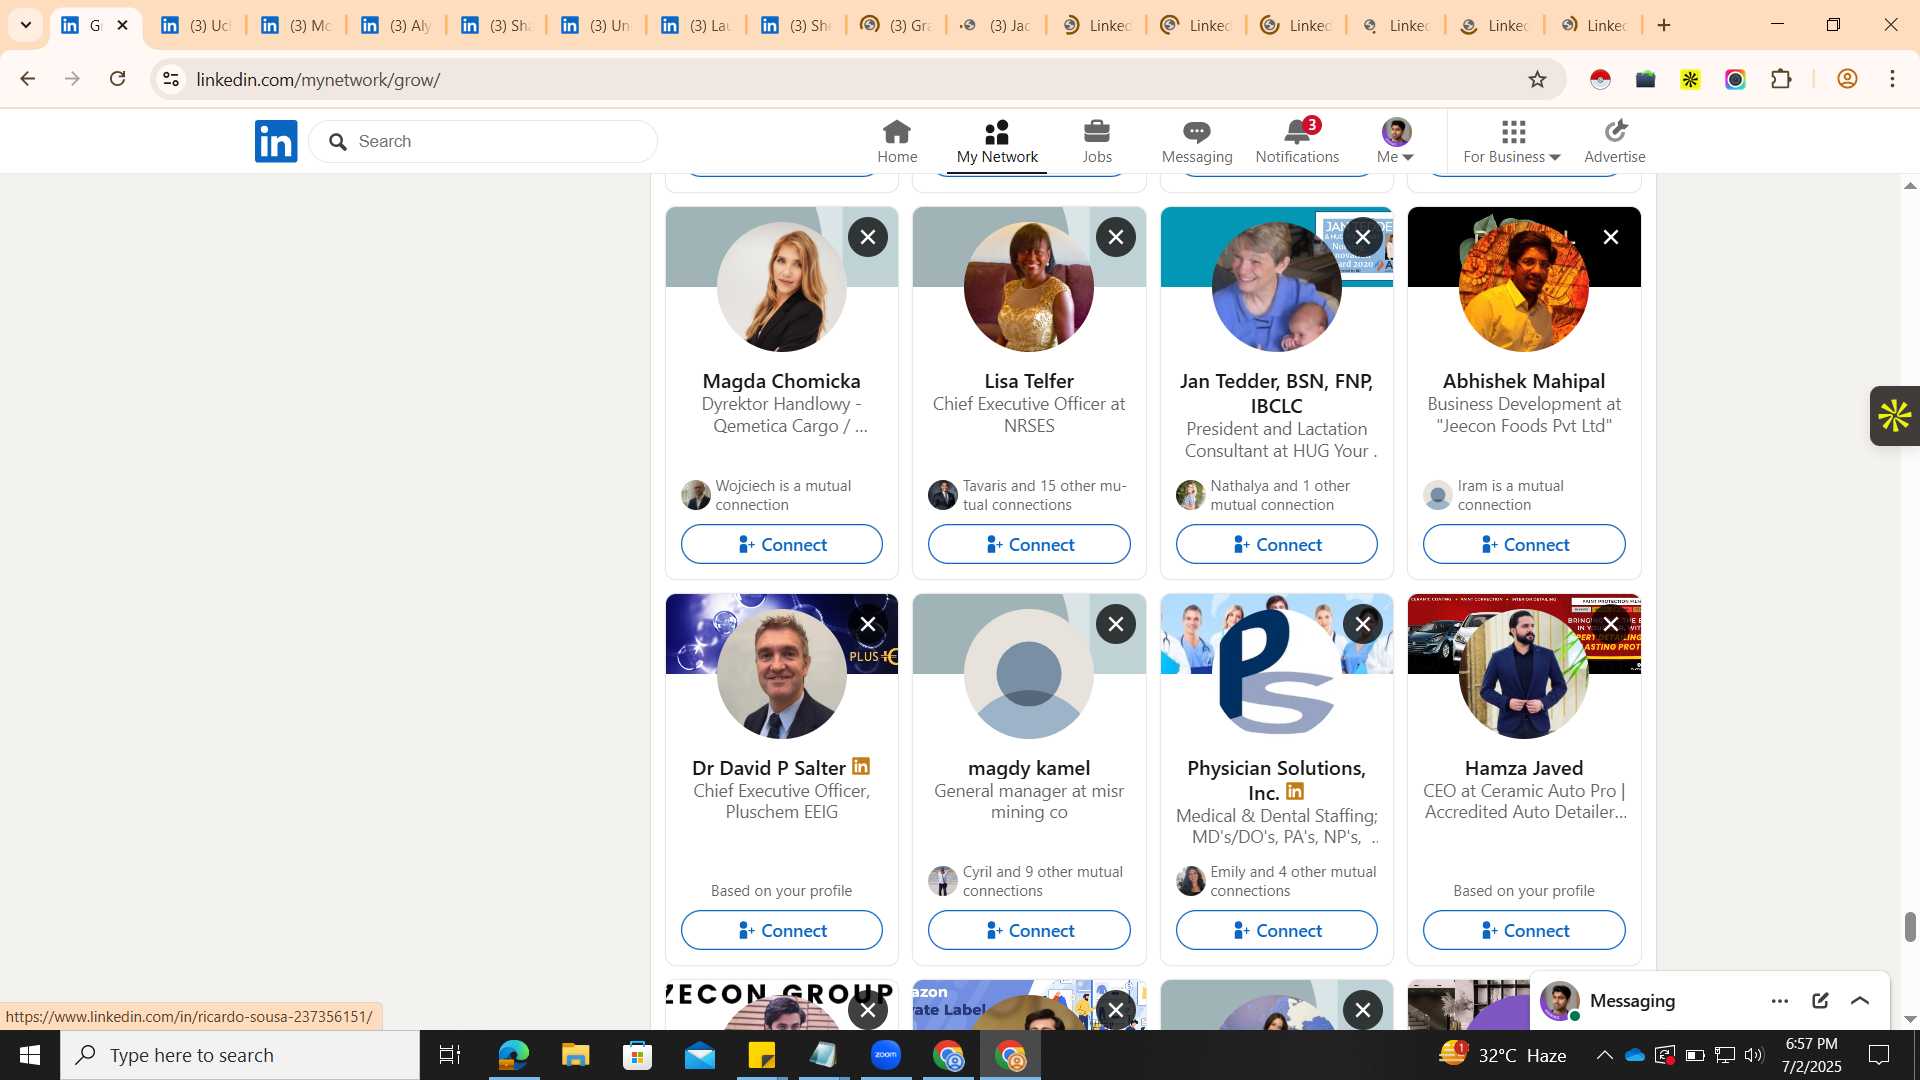The width and height of the screenshot is (1920, 1080).
Task: Open Chrome three-dot menu
Action: (1892, 79)
